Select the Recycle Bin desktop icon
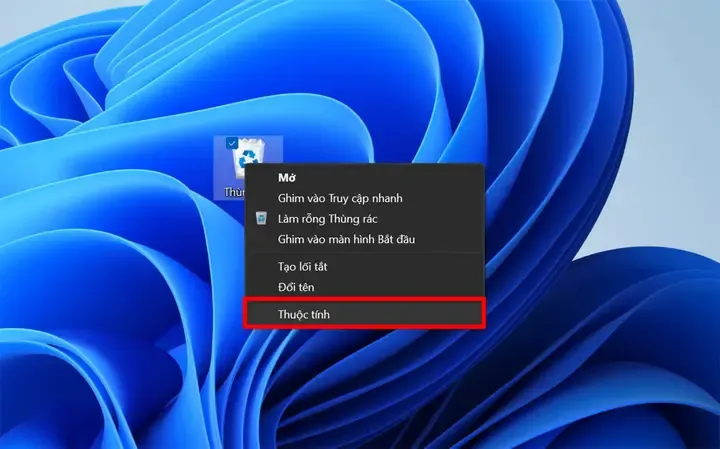The height and width of the screenshot is (449, 720). pos(248,157)
